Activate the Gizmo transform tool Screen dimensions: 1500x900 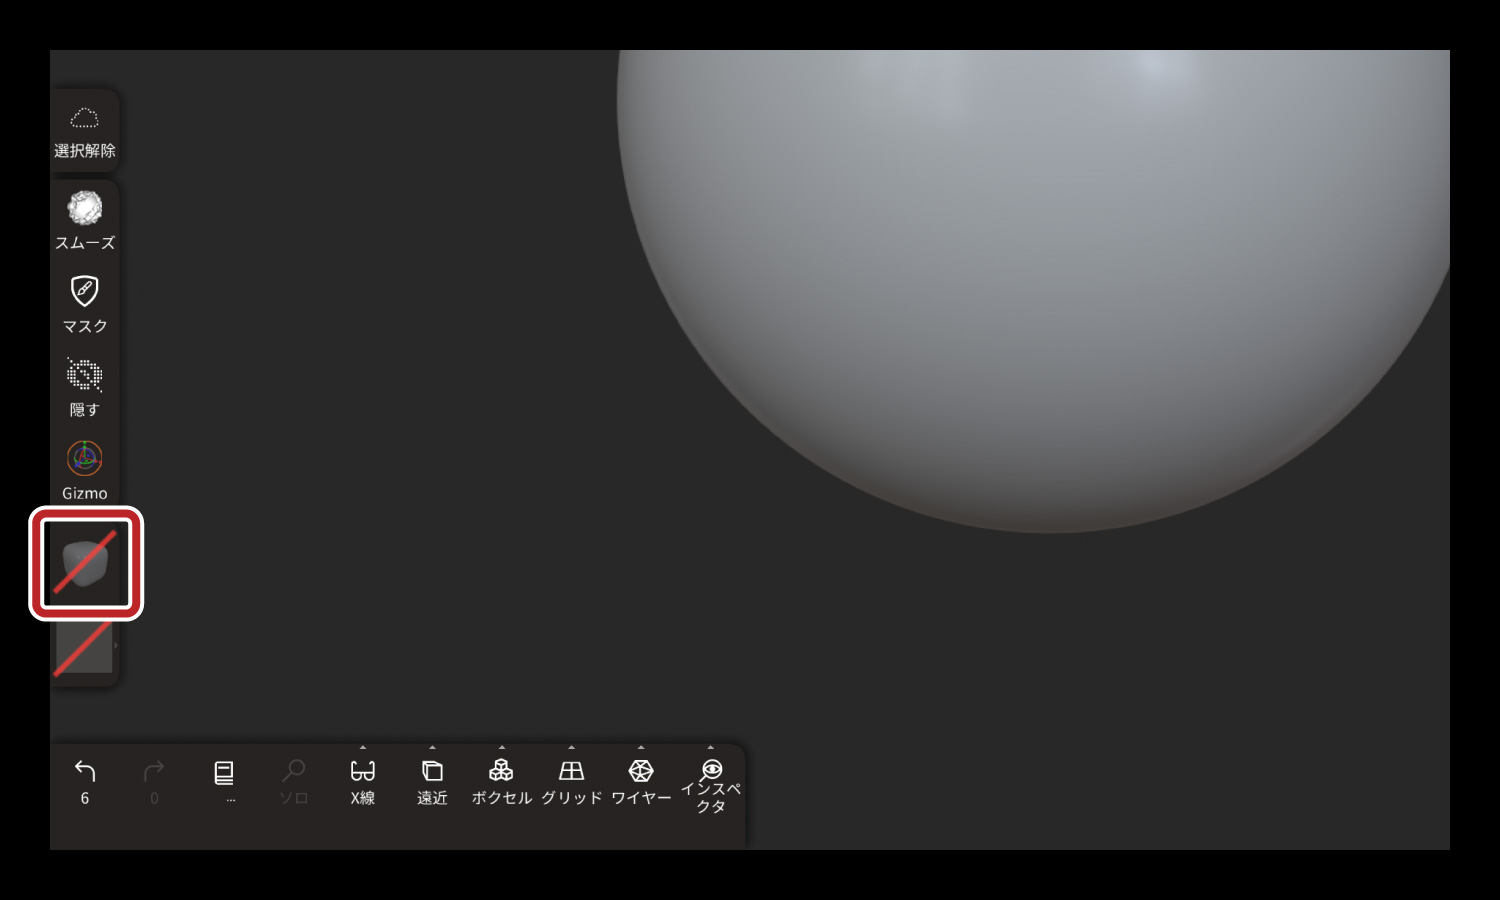click(85, 459)
